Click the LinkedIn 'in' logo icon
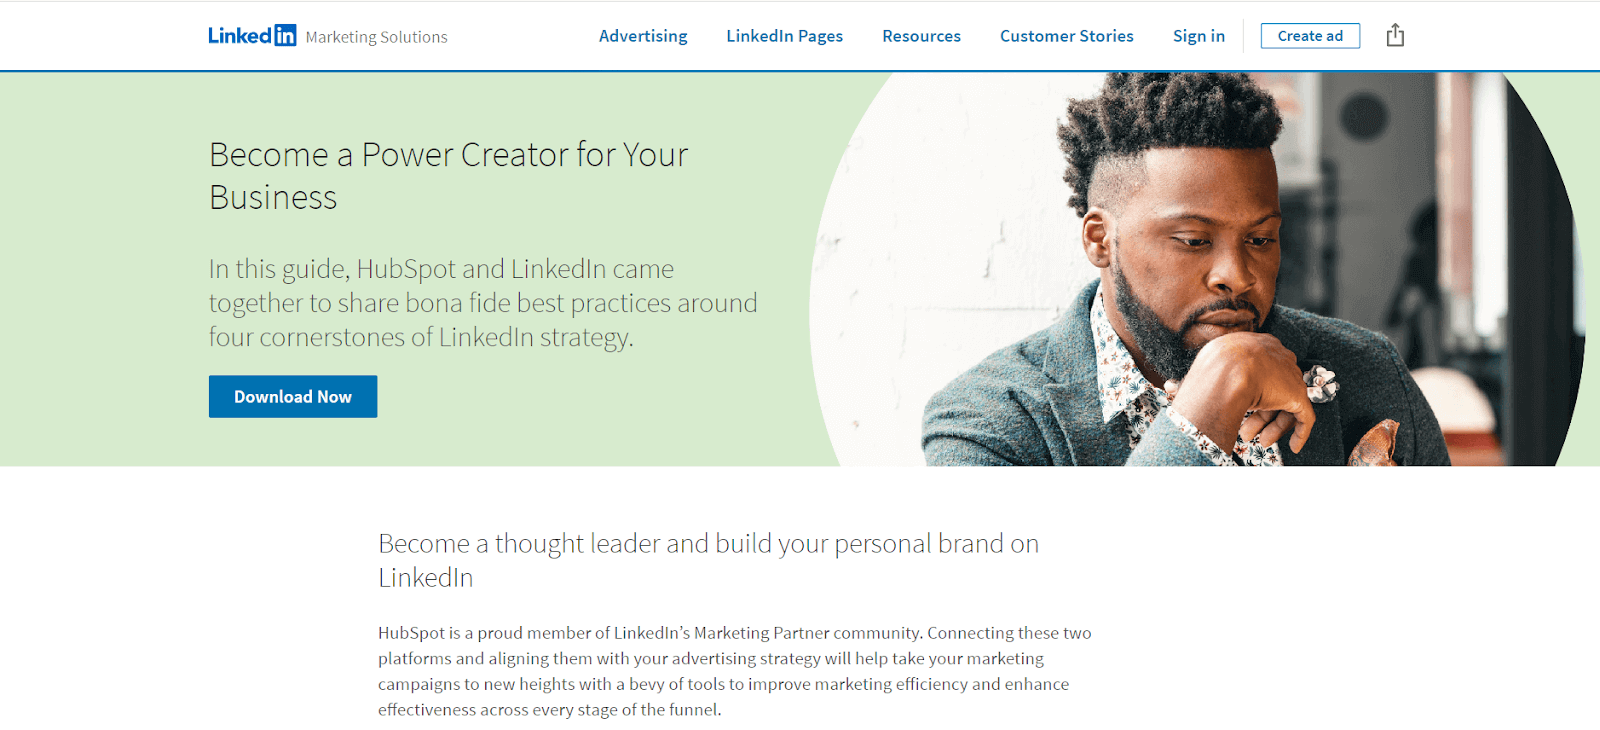The image size is (1600, 730). pos(285,34)
